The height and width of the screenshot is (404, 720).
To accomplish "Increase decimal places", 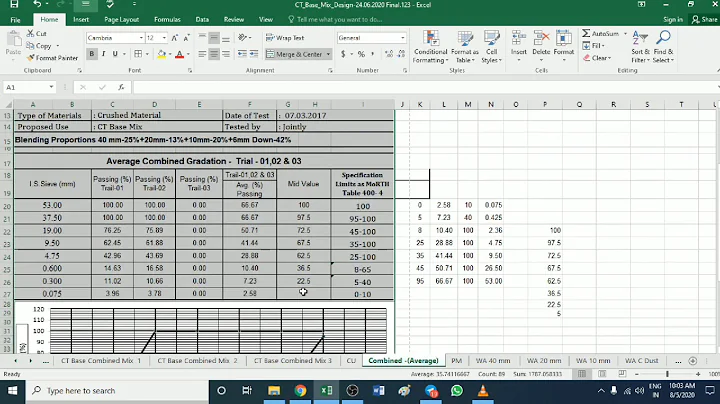I will (x=389, y=54).
